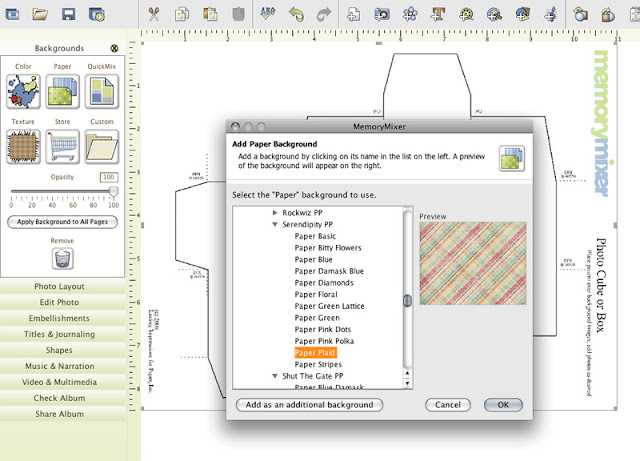
Task: Select Paper Damask Blue
Action: [329, 271]
